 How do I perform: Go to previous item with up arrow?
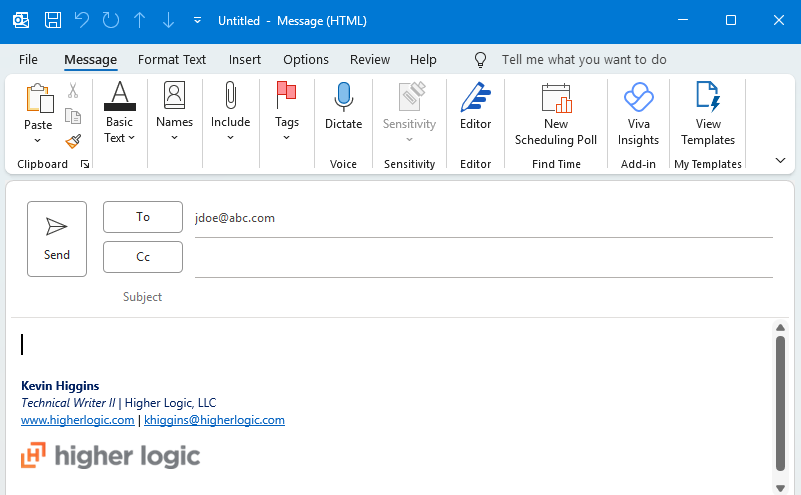[139, 20]
